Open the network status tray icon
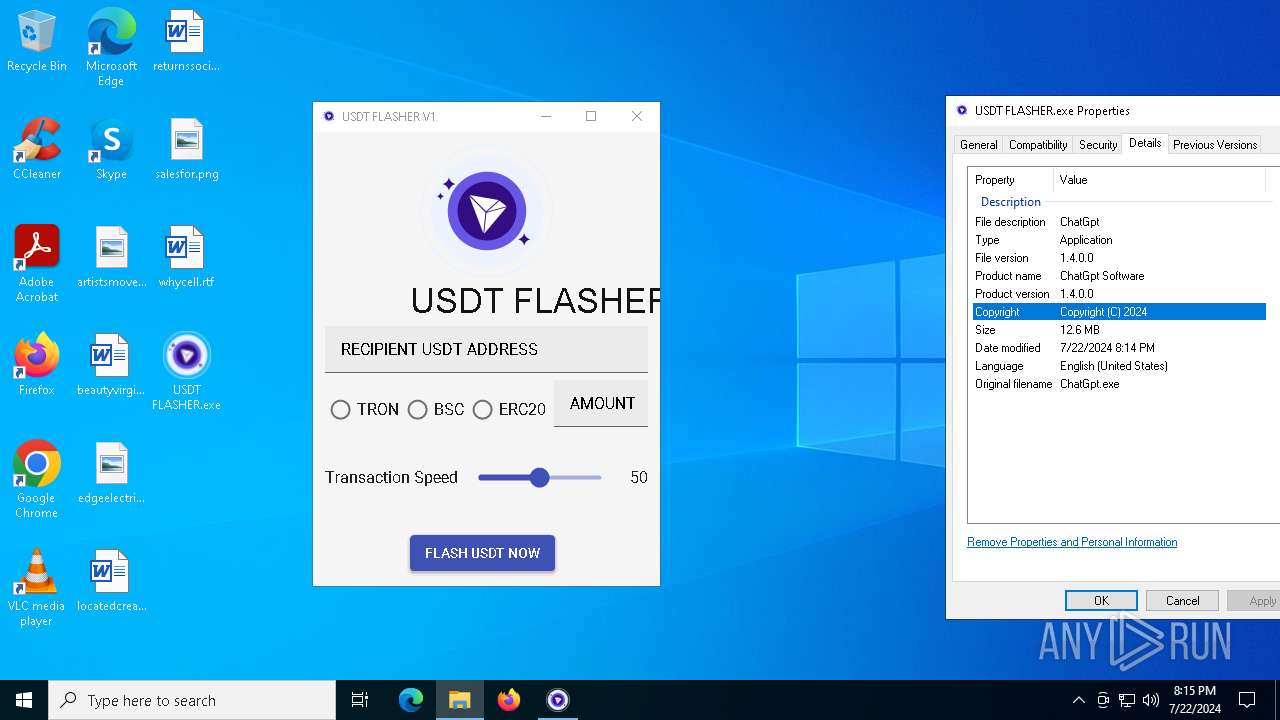1280x720 pixels. pyautogui.click(x=1127, y=700)
